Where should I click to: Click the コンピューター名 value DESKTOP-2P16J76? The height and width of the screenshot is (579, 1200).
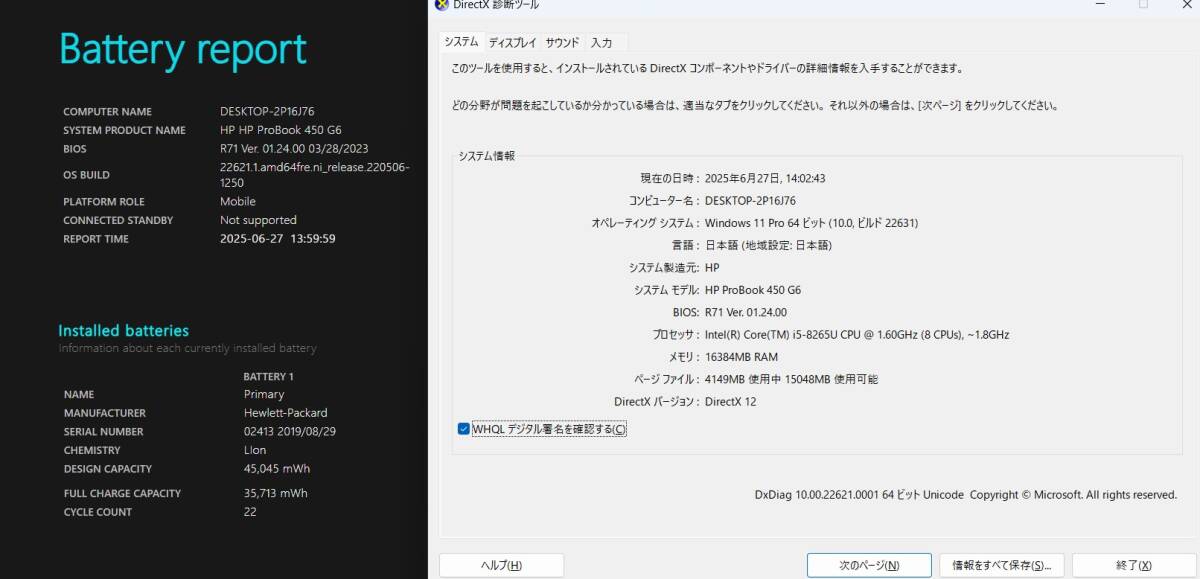coord(750,200)
